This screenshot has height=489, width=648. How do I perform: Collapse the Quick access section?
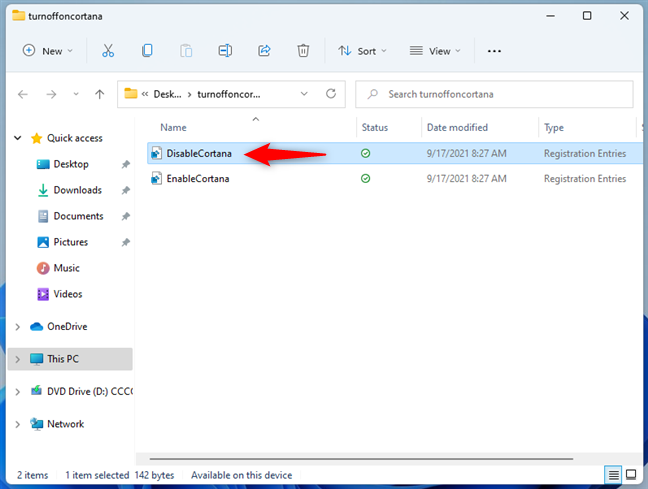[17, 138]
